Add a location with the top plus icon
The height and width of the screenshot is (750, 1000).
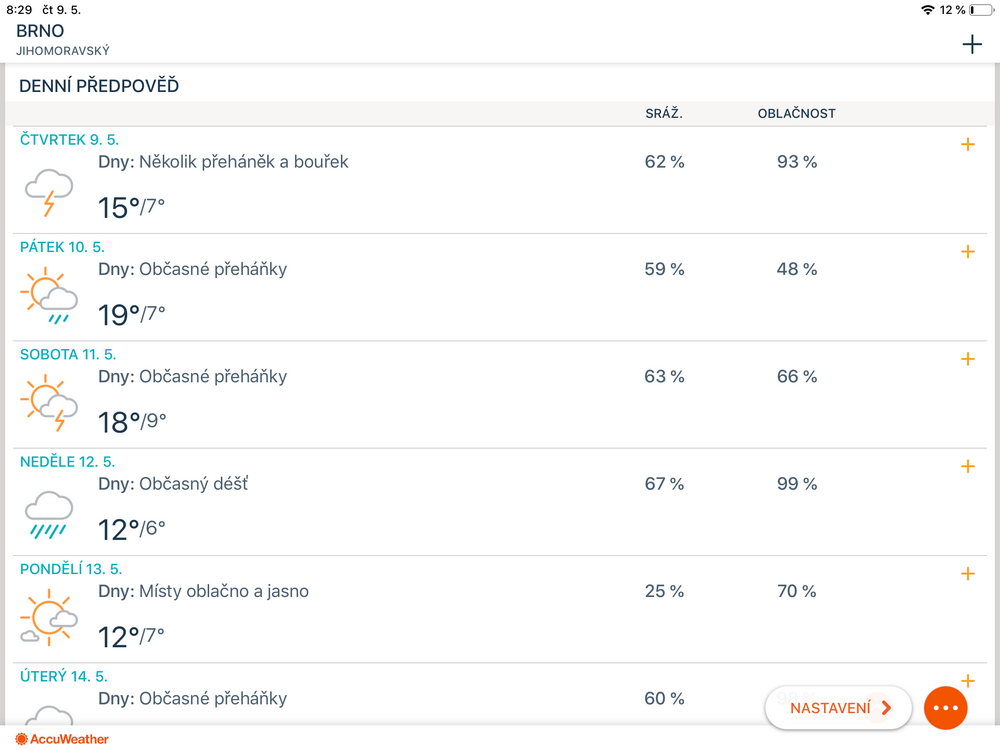(971, 44)
